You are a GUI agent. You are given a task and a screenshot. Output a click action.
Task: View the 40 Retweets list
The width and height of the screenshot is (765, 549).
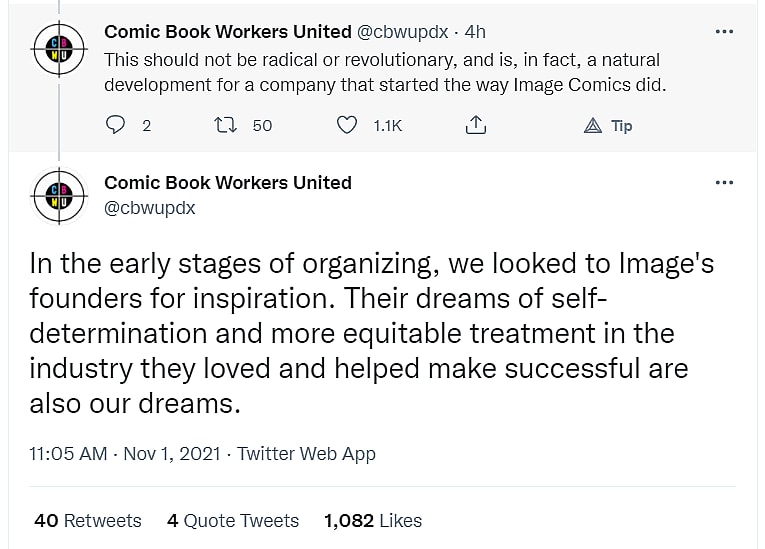[x=88, y=521]
